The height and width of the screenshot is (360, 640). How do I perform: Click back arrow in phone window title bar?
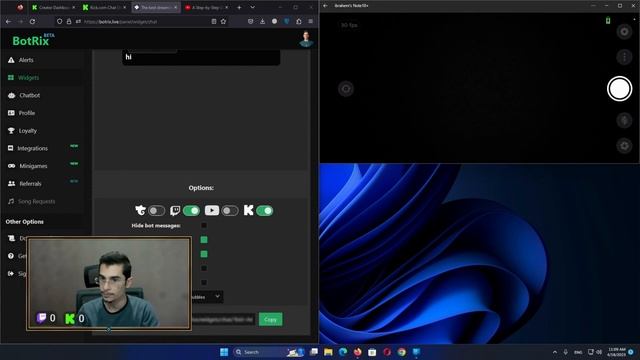click(325, 6)
